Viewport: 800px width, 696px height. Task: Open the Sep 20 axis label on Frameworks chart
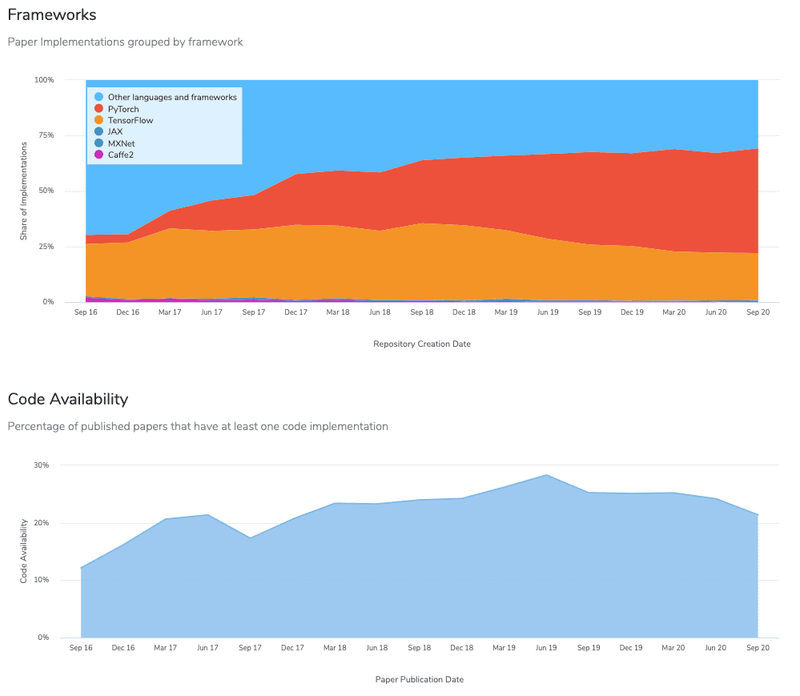[x=756, y=311]
